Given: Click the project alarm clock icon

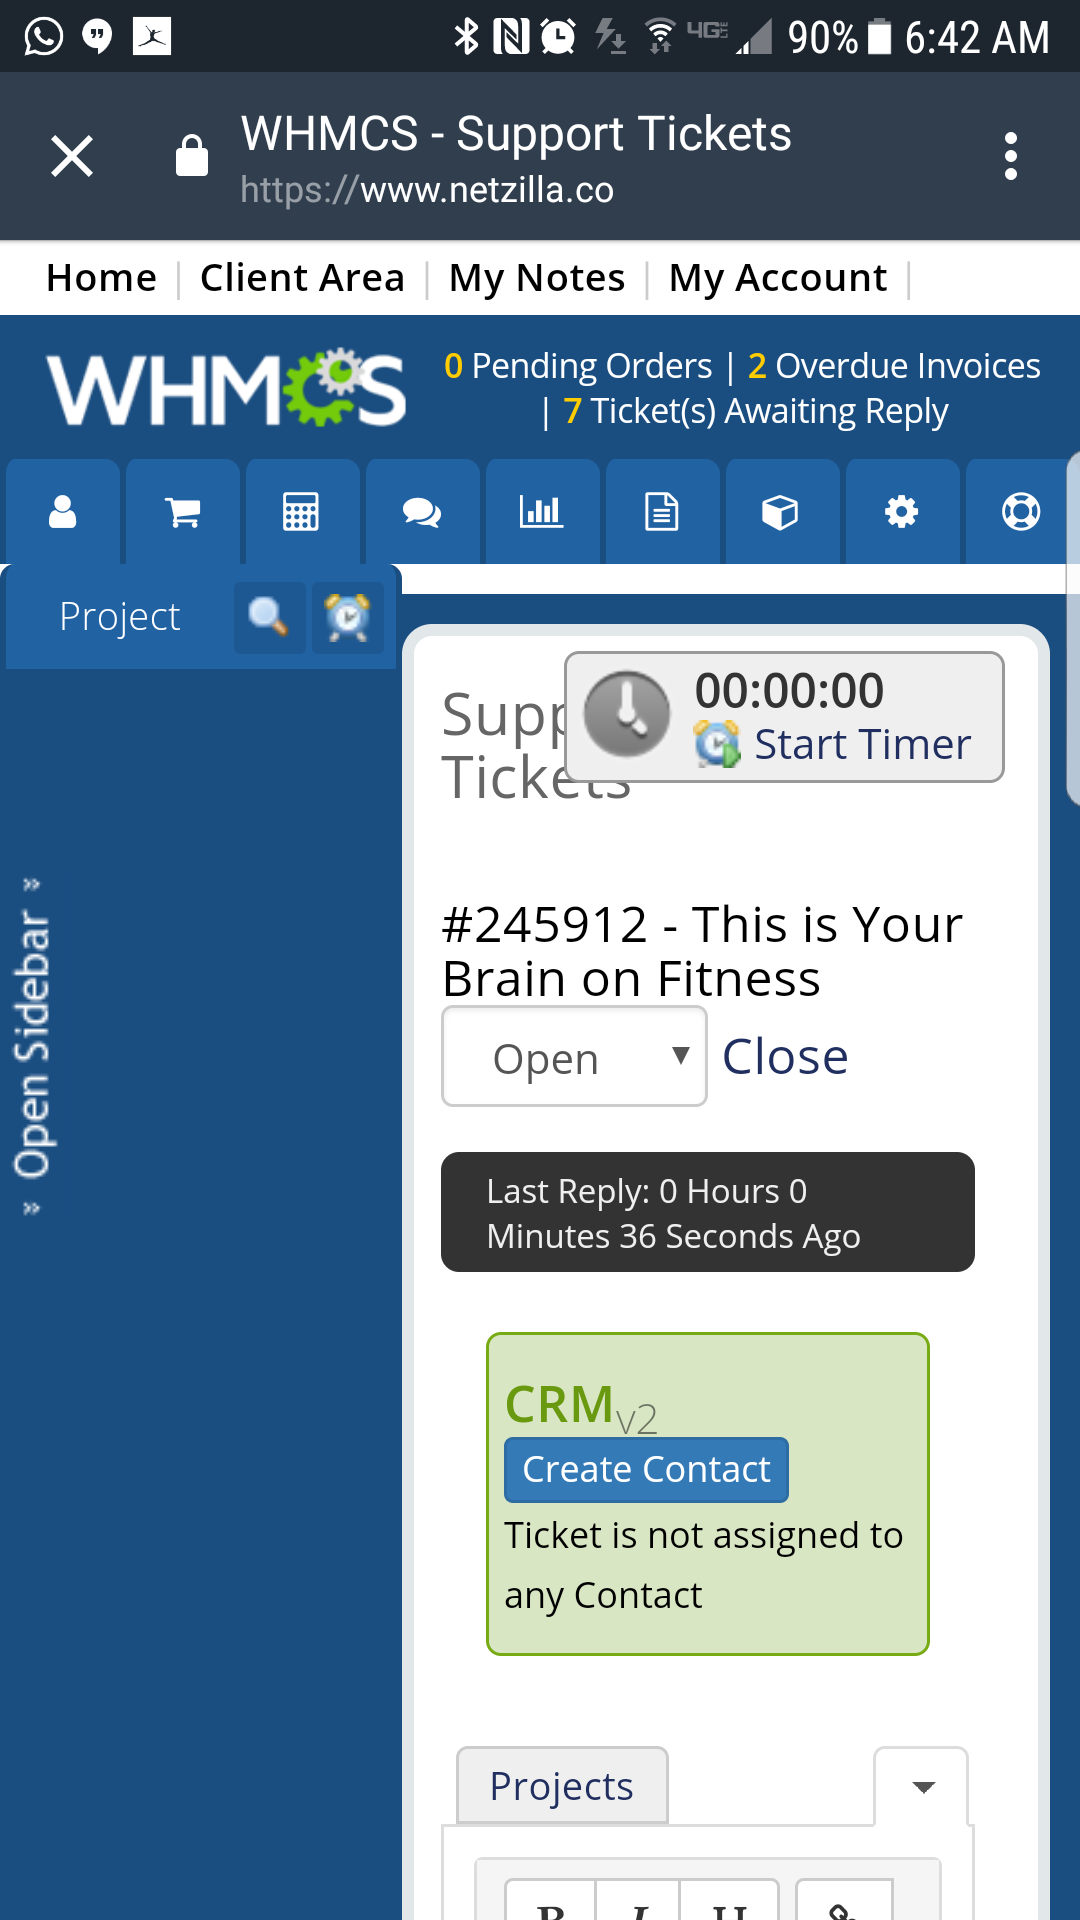Looking at the screenshot, I should (x=347, y=617).
